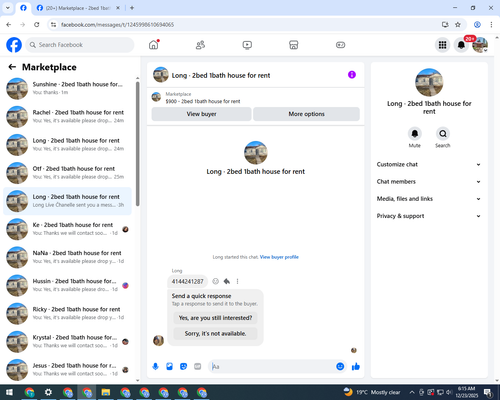Reload the page with the refresh icon

click(37, 25)
